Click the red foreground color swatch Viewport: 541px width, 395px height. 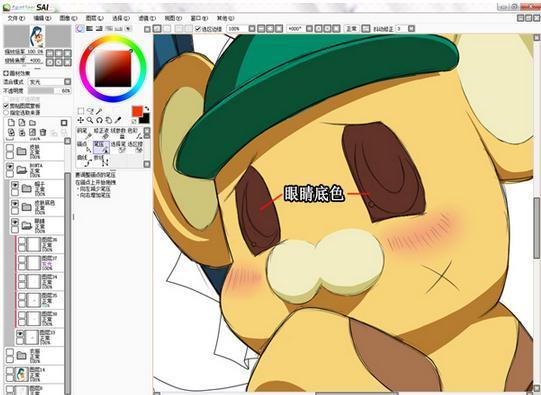pos(137,111)
